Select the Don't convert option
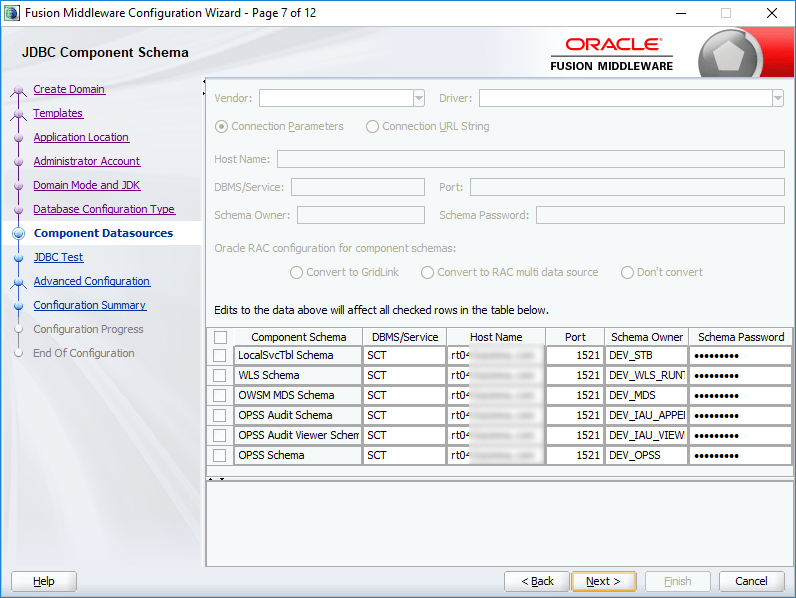The height and width of the screenshot is (598, 796). [627, 273]
